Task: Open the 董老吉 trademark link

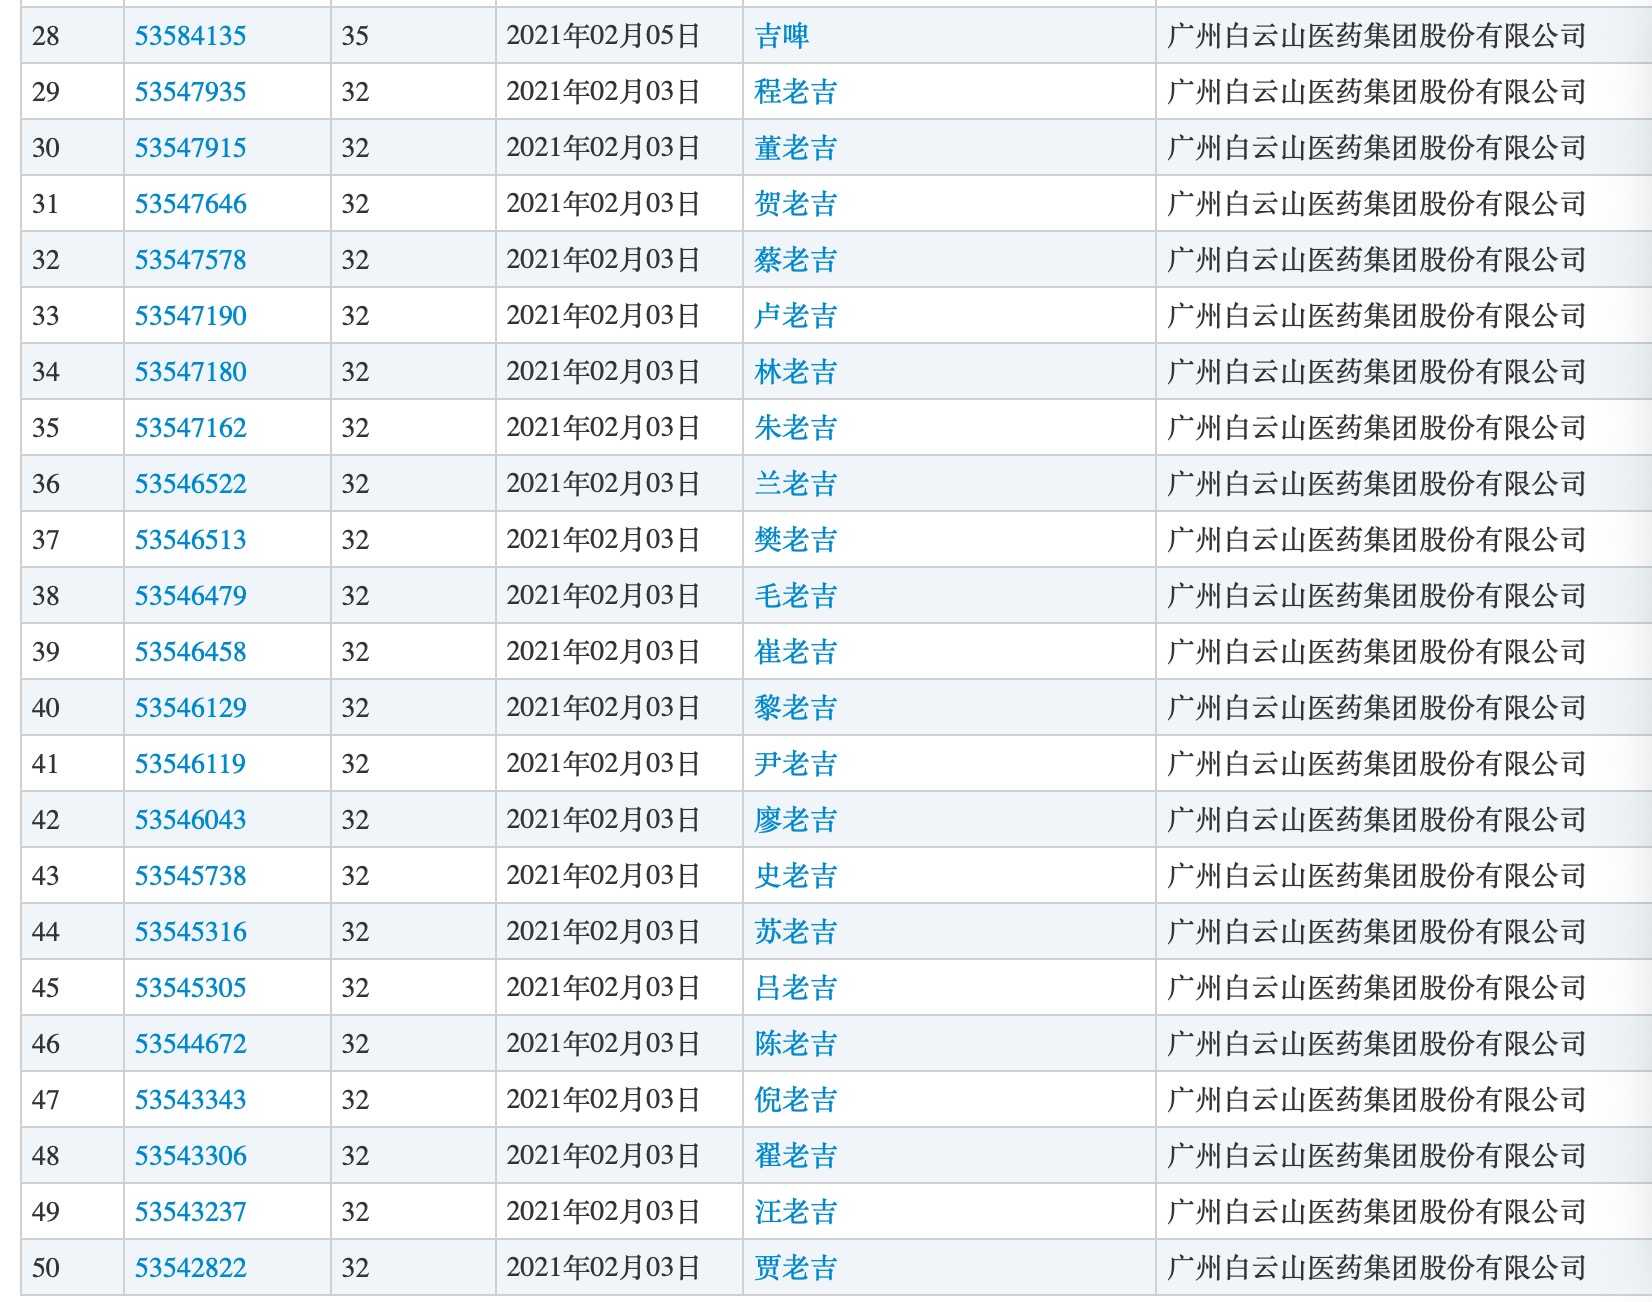Action: click(x=795, y=148)
